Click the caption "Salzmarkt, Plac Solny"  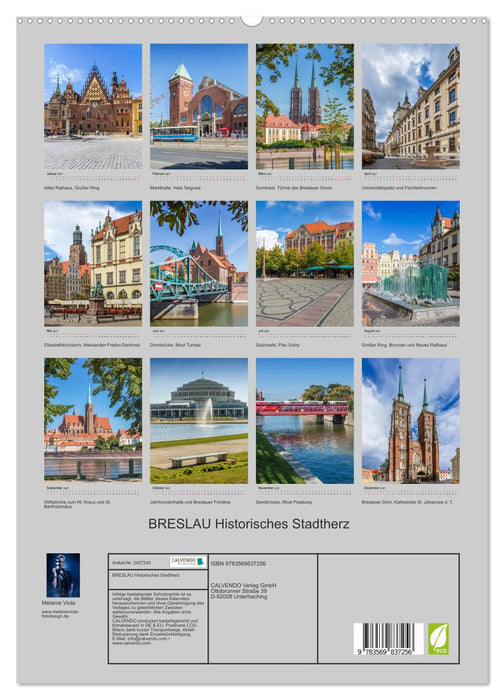(x=278, y=345)
